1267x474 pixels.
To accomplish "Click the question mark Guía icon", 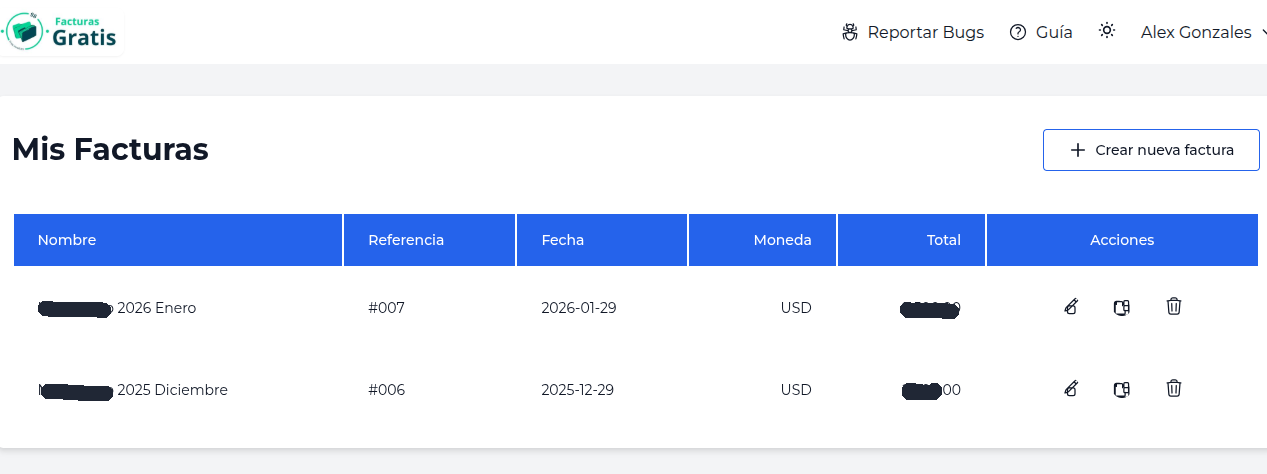I will (1018, 33).
